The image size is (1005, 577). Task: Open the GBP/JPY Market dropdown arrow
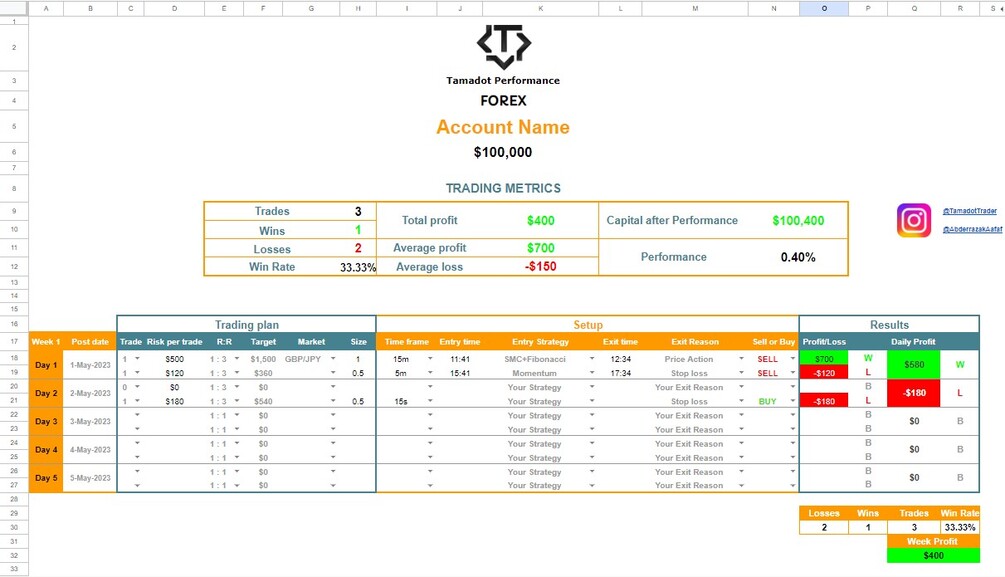point(333,359)
